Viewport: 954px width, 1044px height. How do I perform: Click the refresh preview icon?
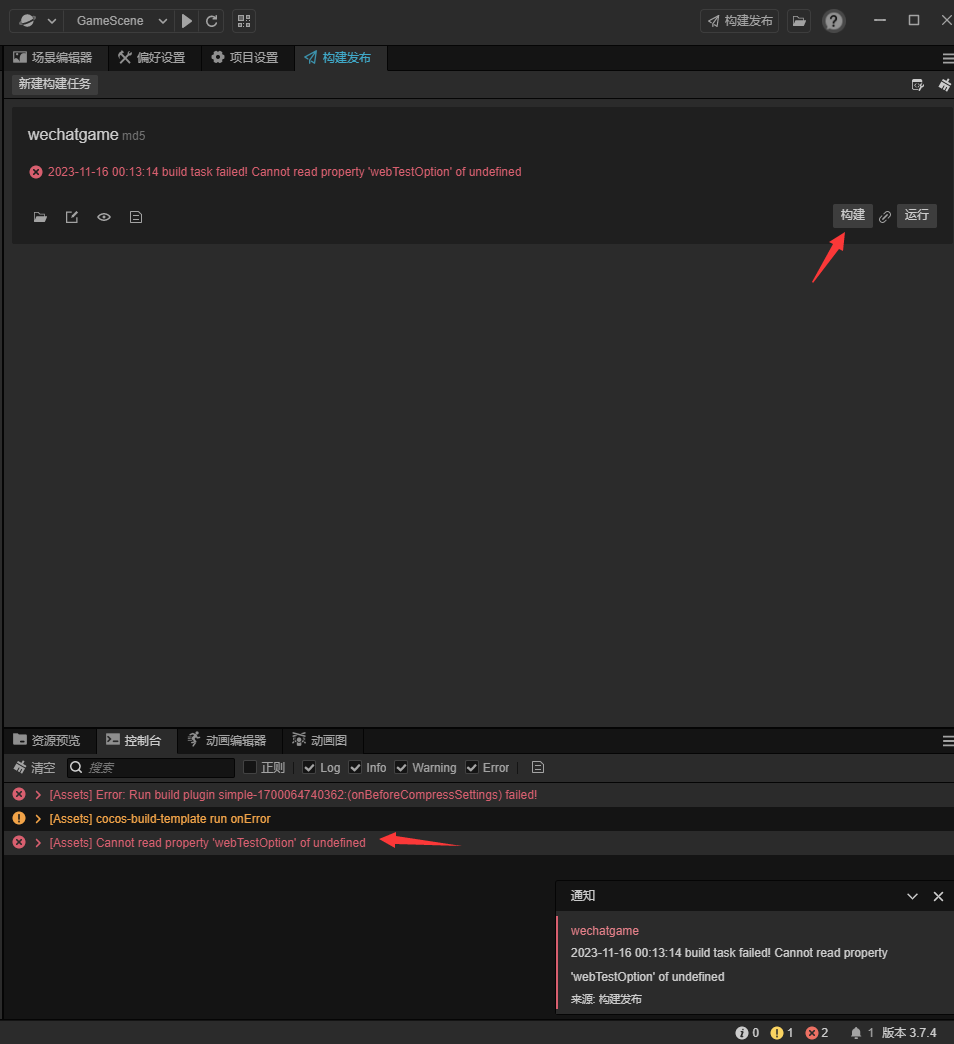tap(212, 21)
